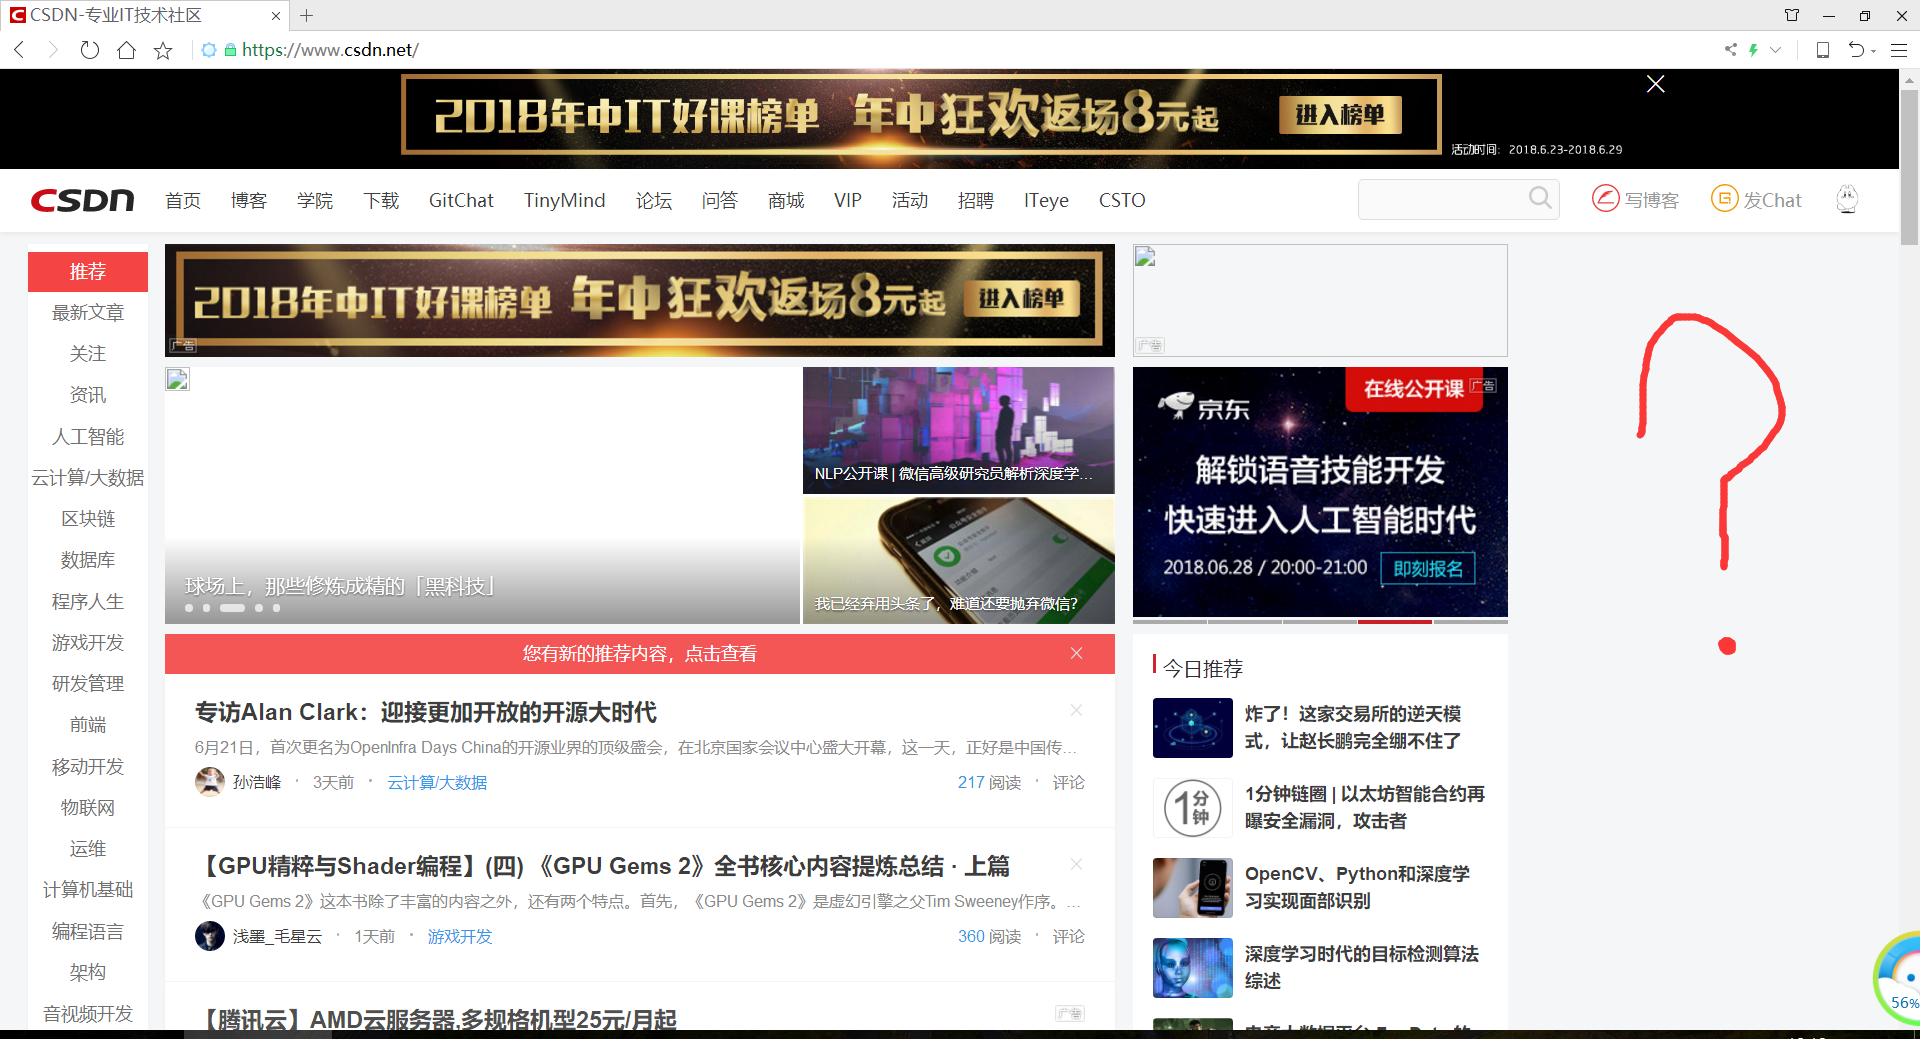Click the browser back arrow
Viewport: 1920px width, 1039px height.
[20, 50]
